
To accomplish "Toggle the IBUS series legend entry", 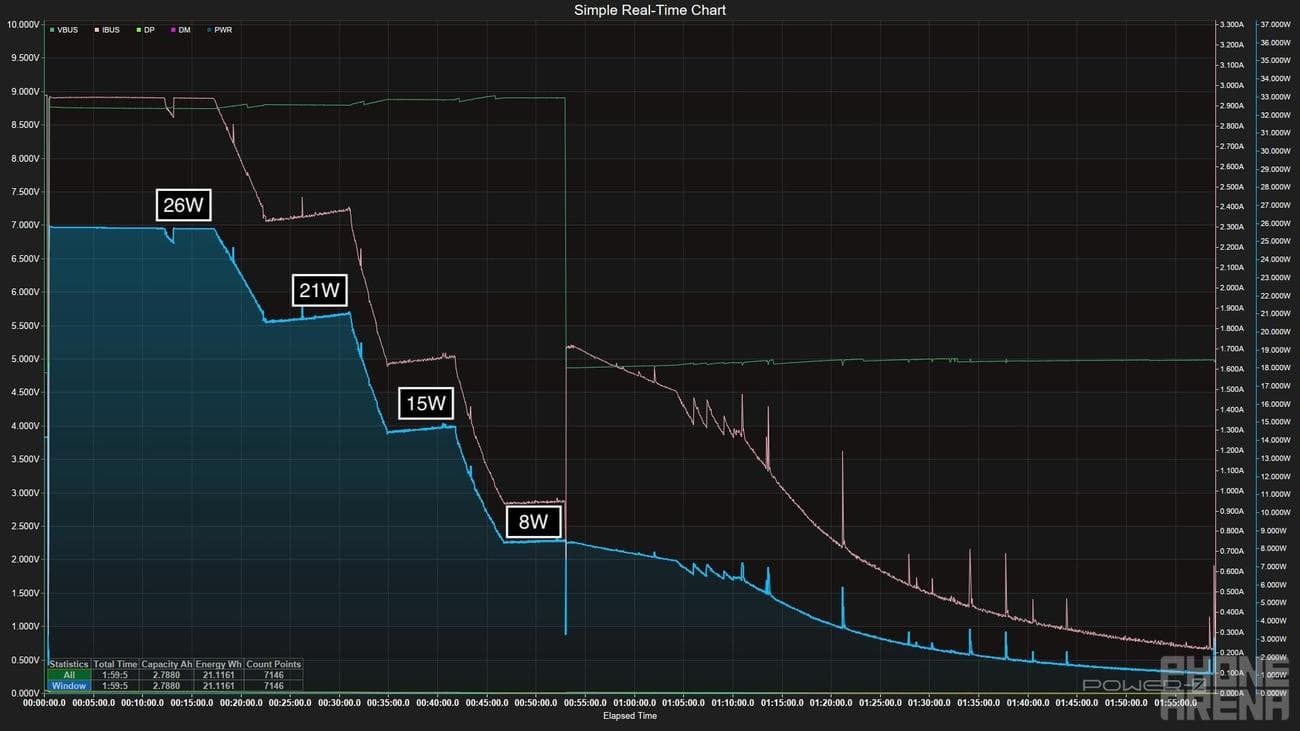I will tap(107, 30).
